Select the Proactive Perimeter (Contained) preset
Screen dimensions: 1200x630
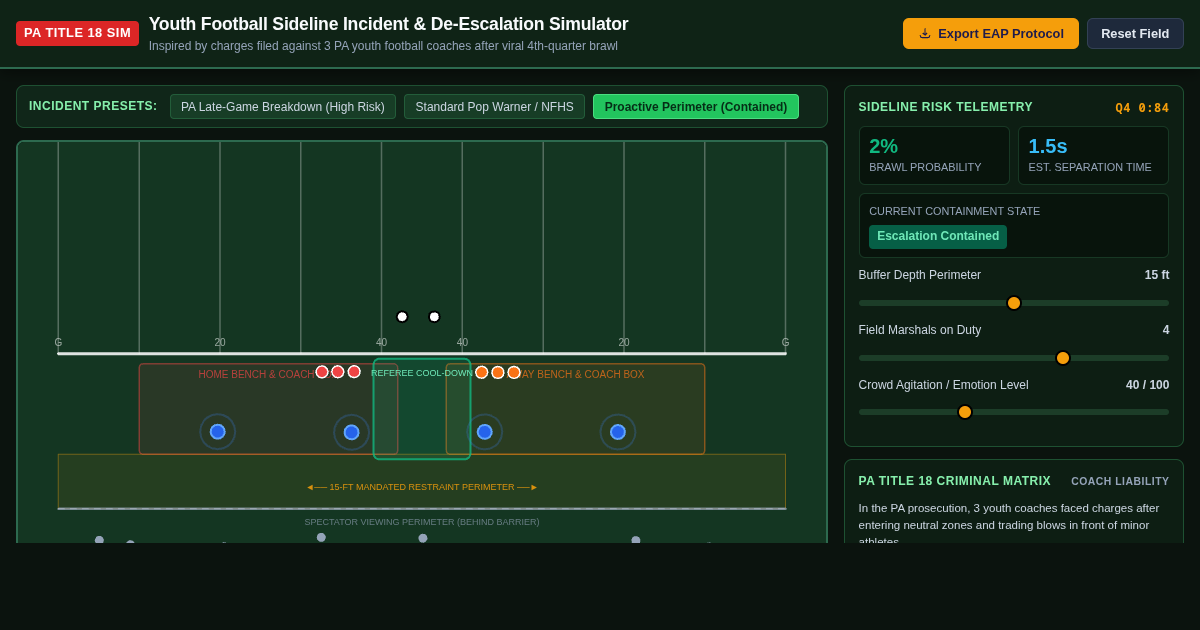696,107
